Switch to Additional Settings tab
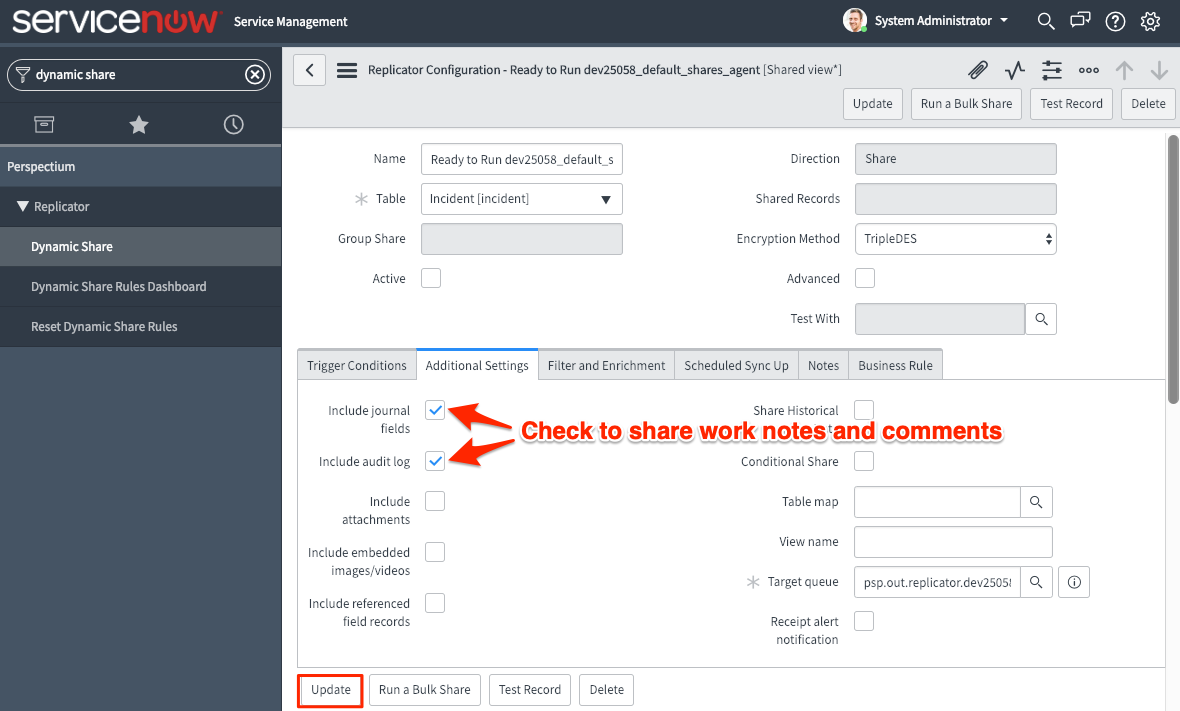The width and height of the screenshot is (1180, 711). pos(477,365)
